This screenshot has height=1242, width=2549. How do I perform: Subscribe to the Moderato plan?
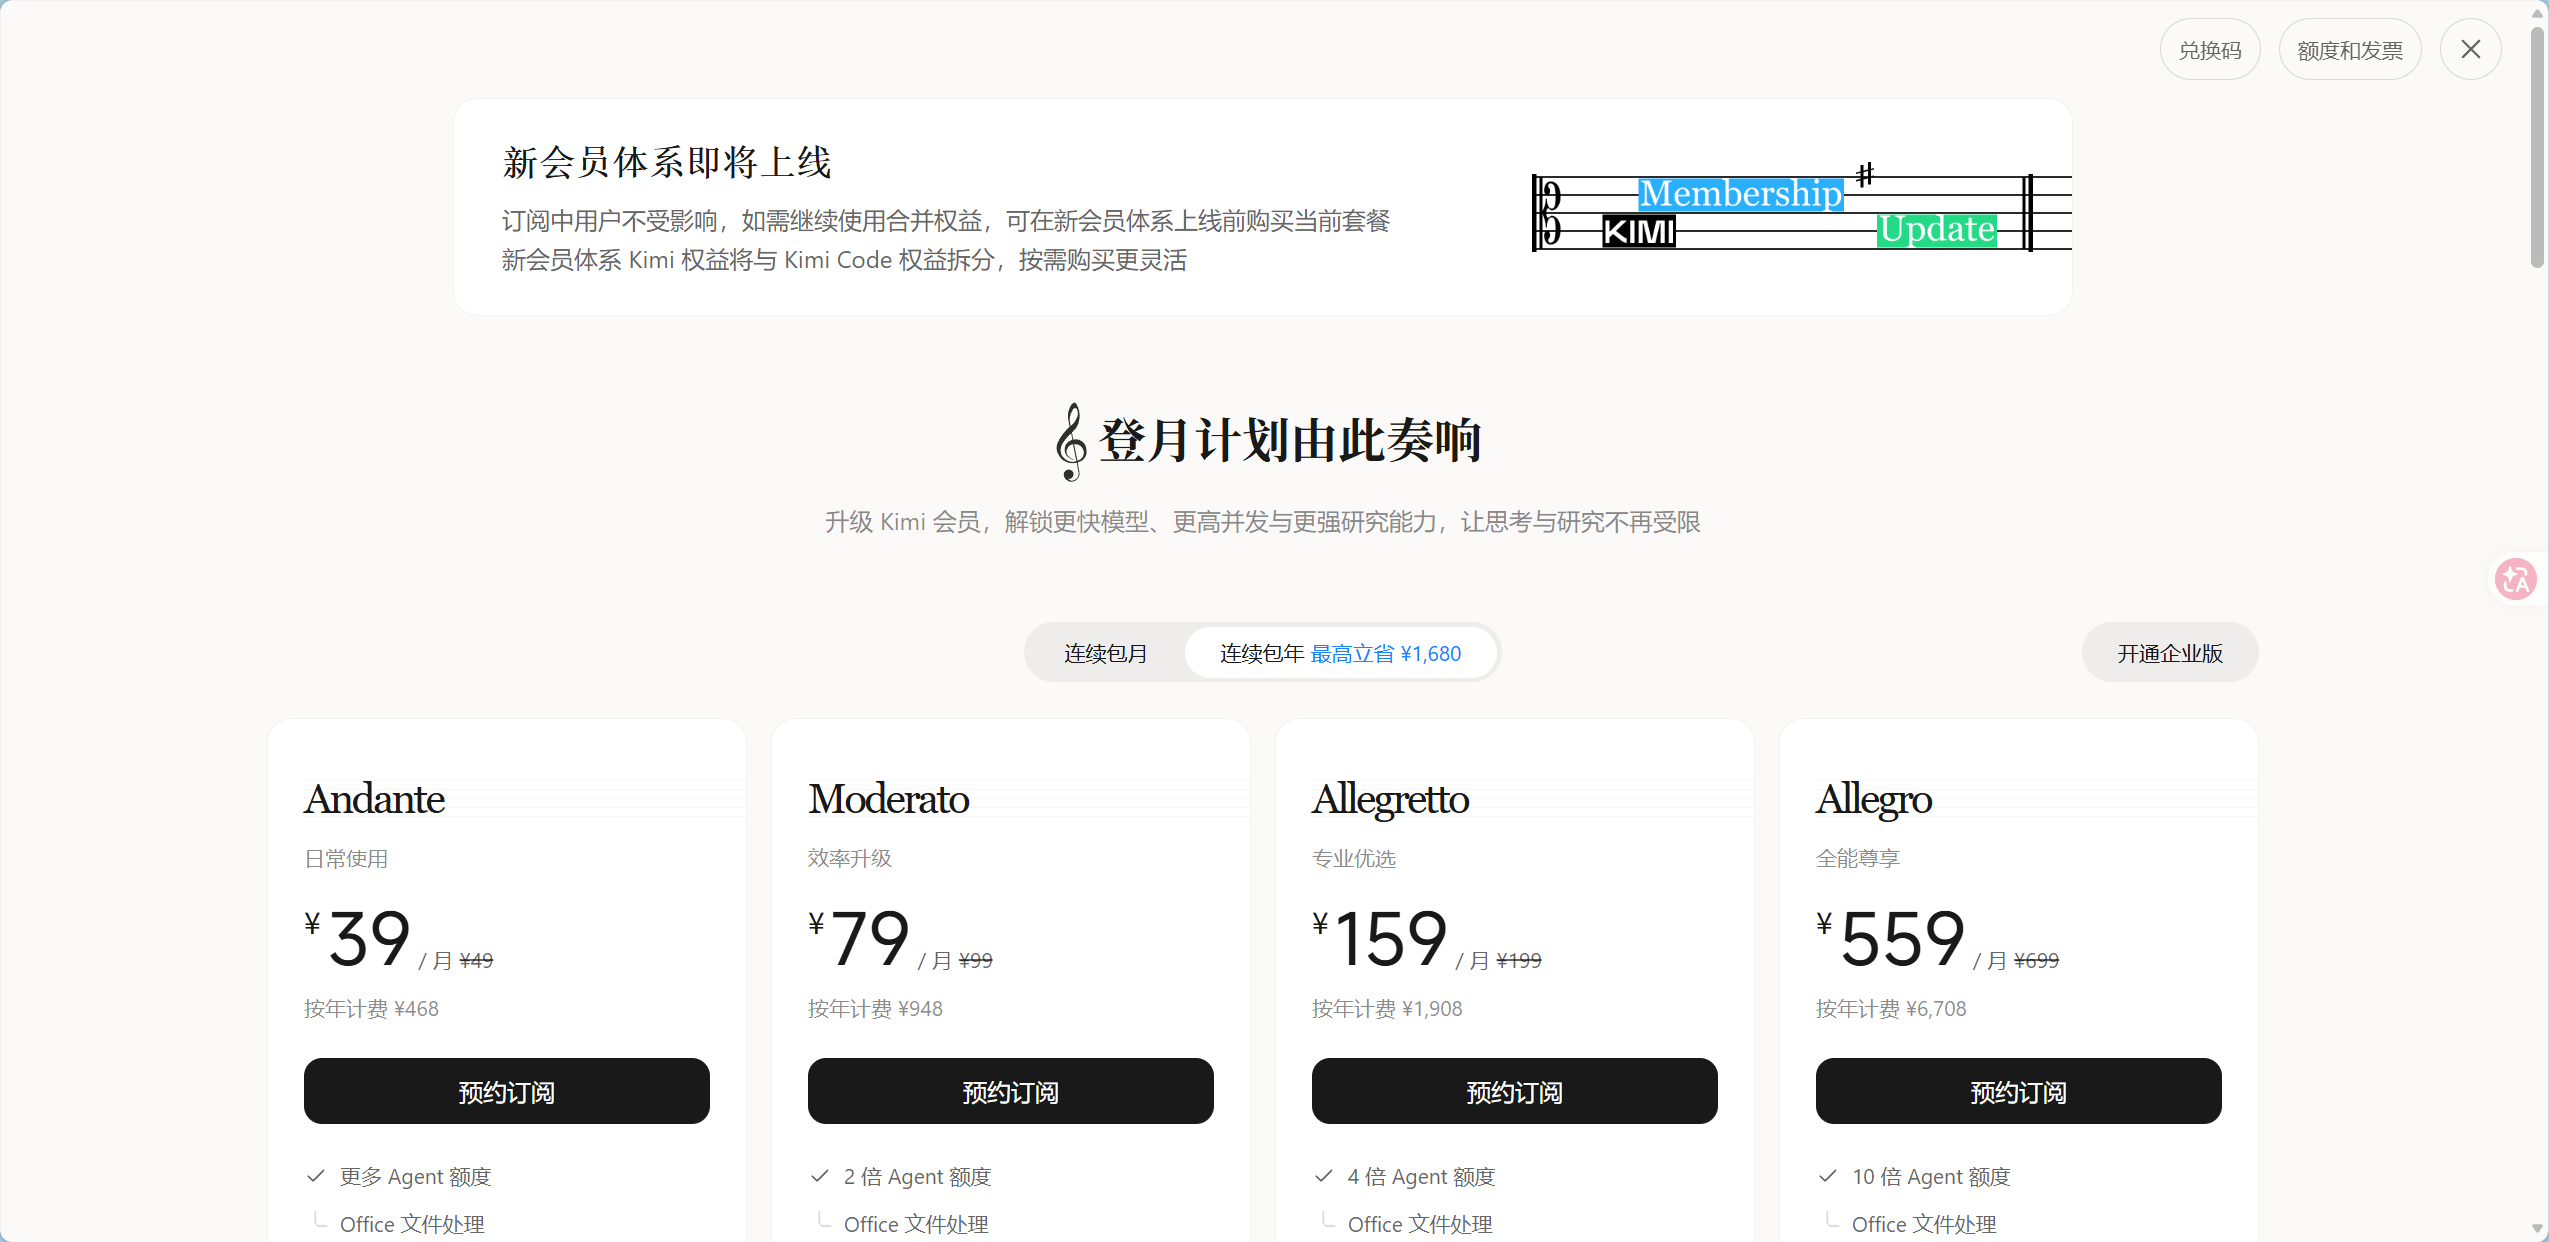[x=1011, y=1091]
